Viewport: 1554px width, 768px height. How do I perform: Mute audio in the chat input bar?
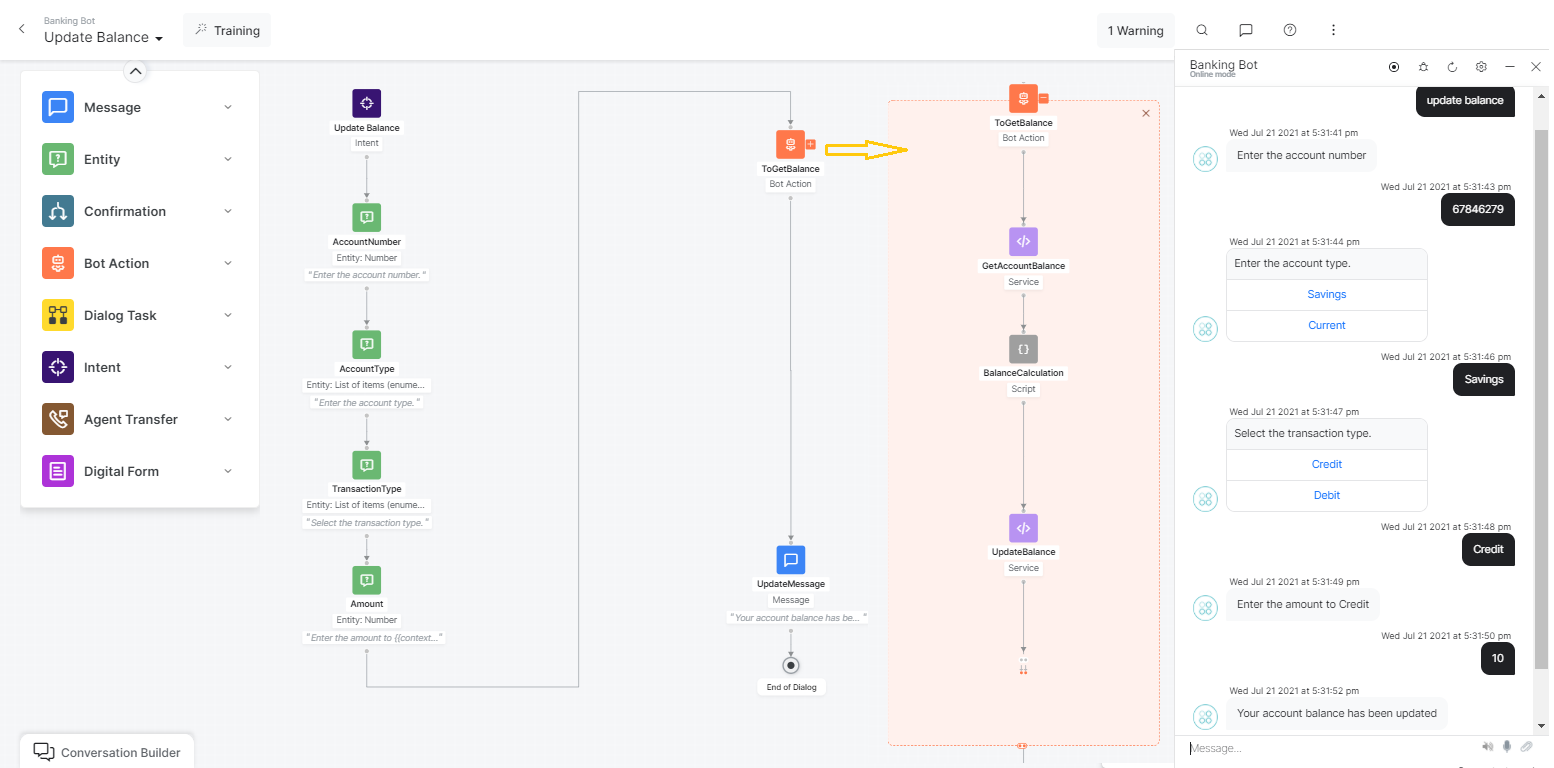click(x=1487, y=746)
